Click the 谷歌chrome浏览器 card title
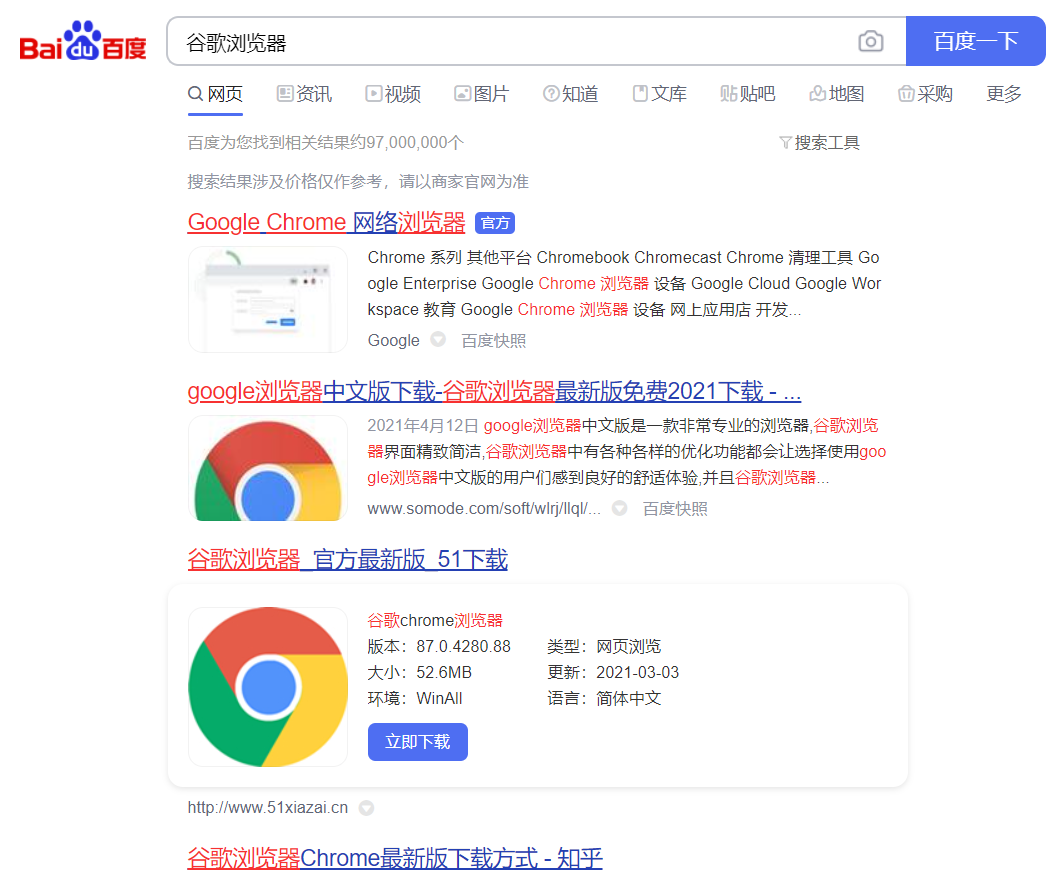This screenshot has height=877, width=1049. point(435,621)
